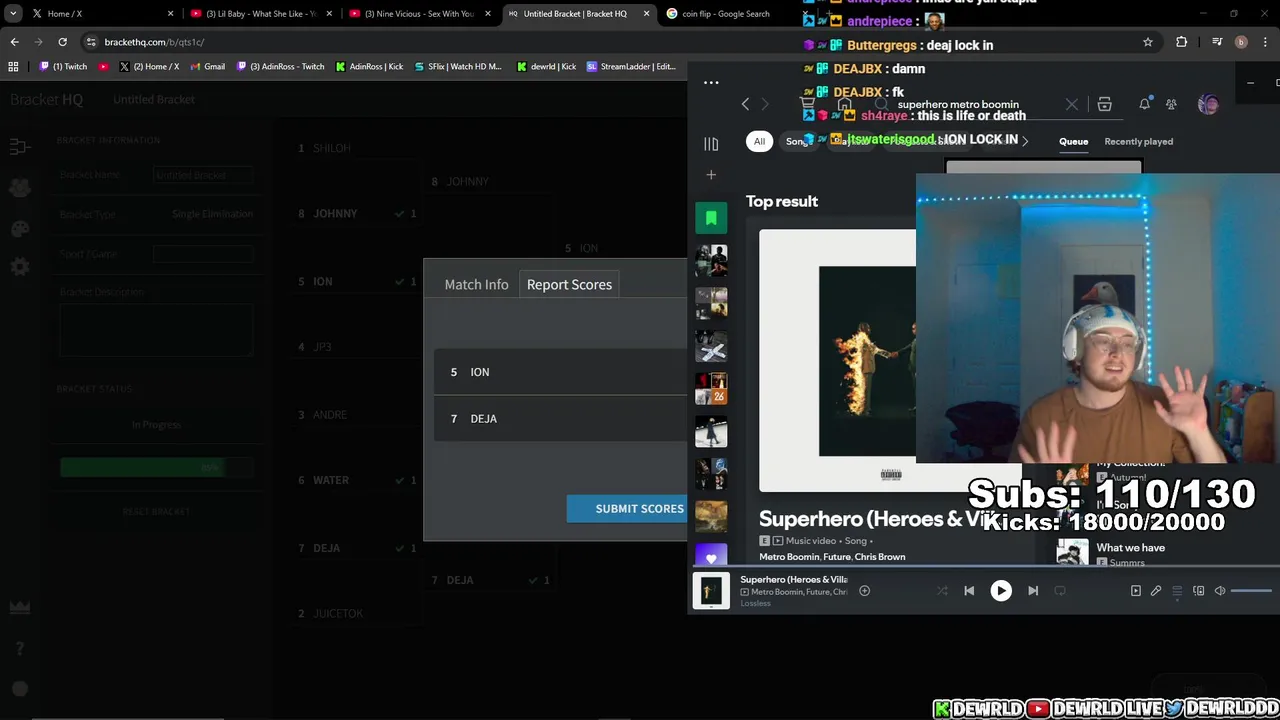Image resolution: width=1280 pixels, height=720 pixels.
Task: Open the Chrome tab search dropdown
Action: coord(12,14)
